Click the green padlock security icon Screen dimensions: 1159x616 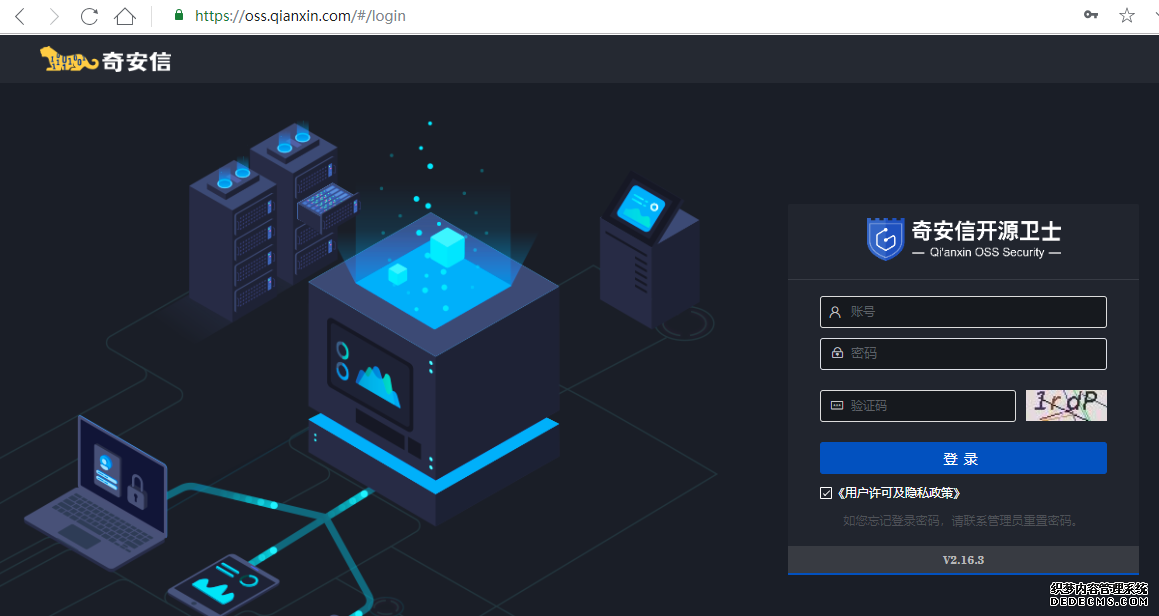click(x=179, y=15)
